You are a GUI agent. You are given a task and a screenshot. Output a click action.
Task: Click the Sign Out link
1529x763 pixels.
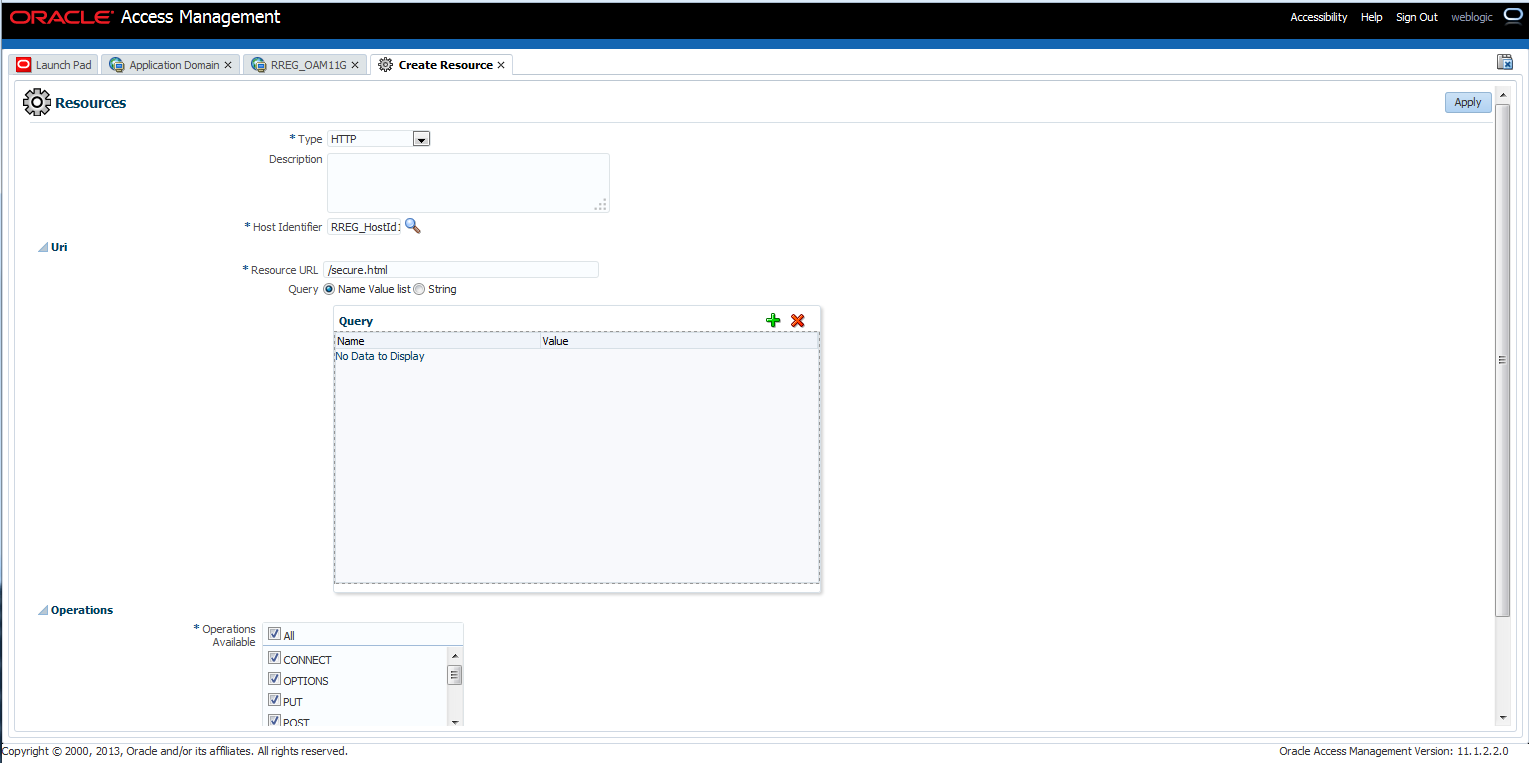pos(1416,17)
